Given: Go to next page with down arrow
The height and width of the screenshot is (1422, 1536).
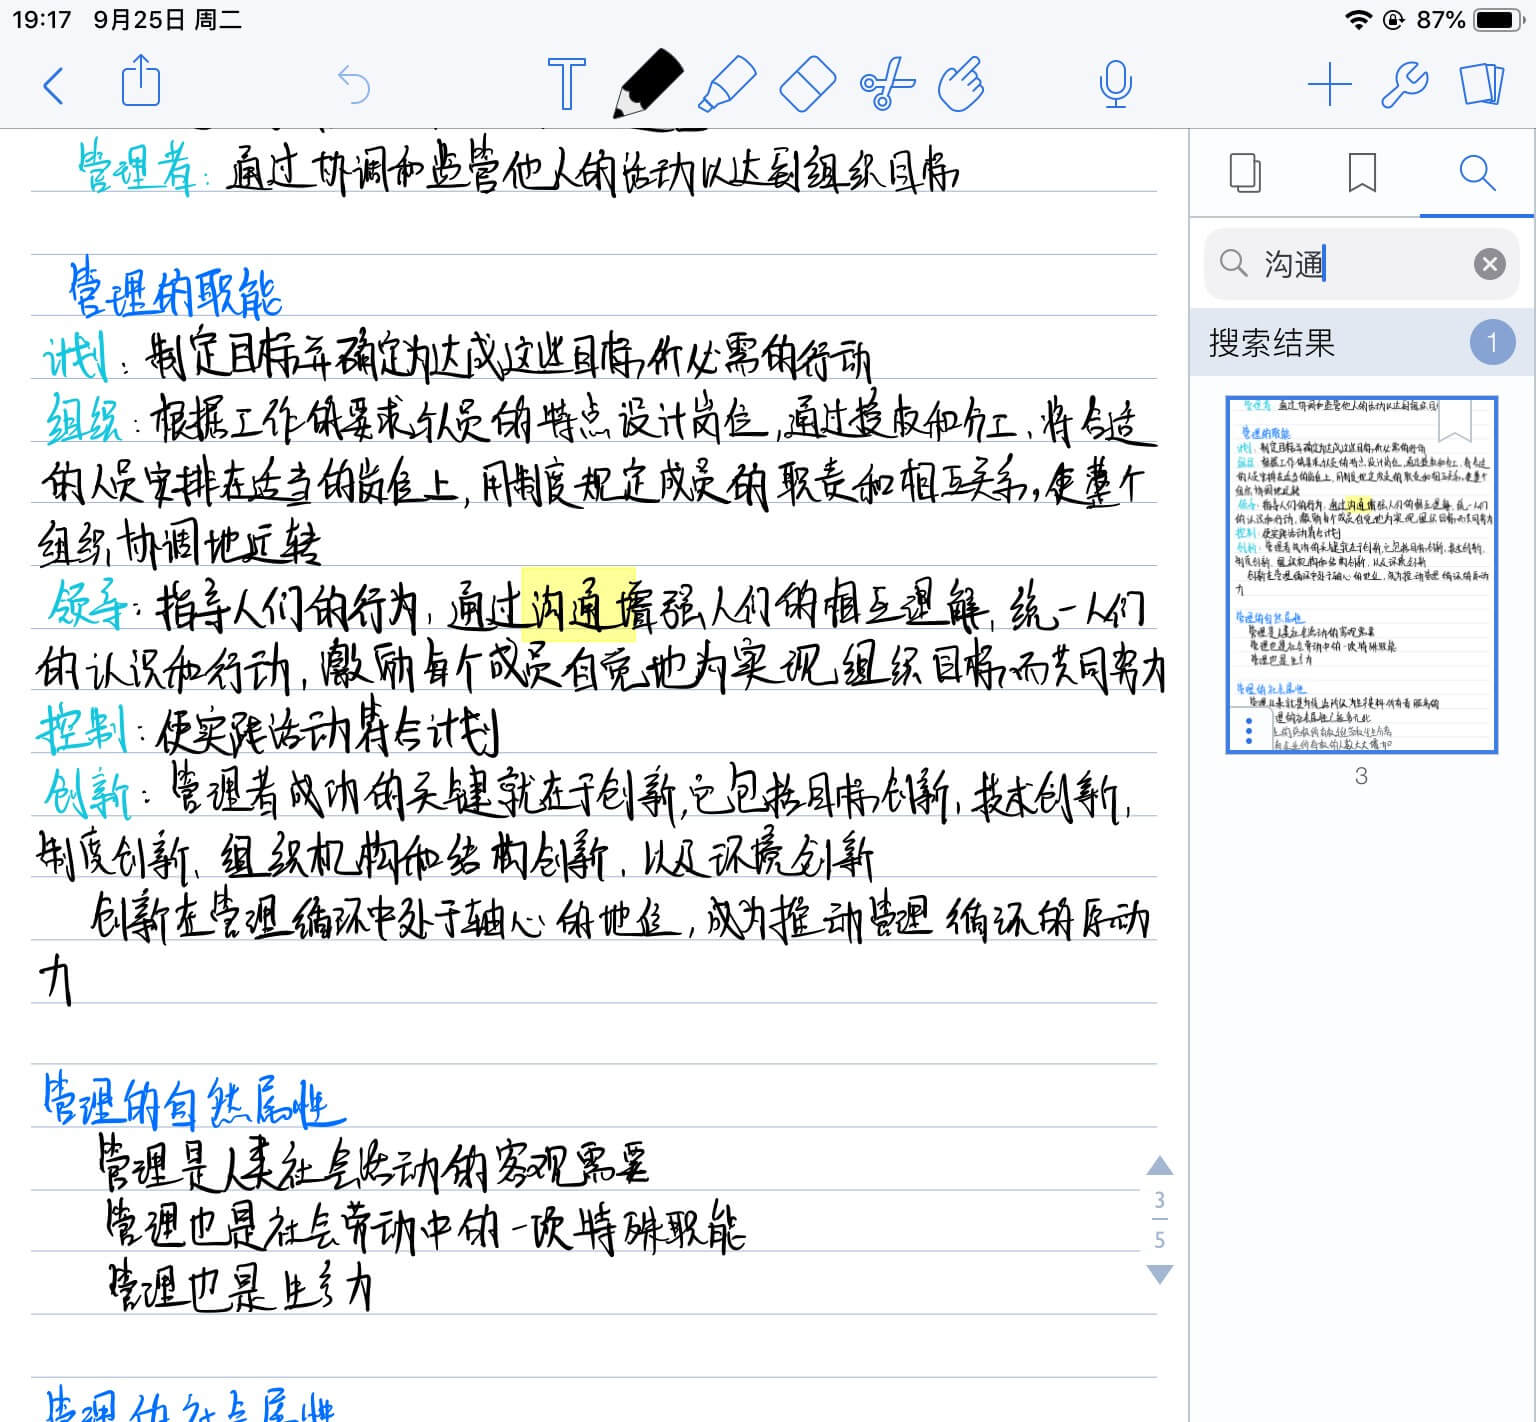Looking at the screenshot, I should (x=1159, y=1274).
